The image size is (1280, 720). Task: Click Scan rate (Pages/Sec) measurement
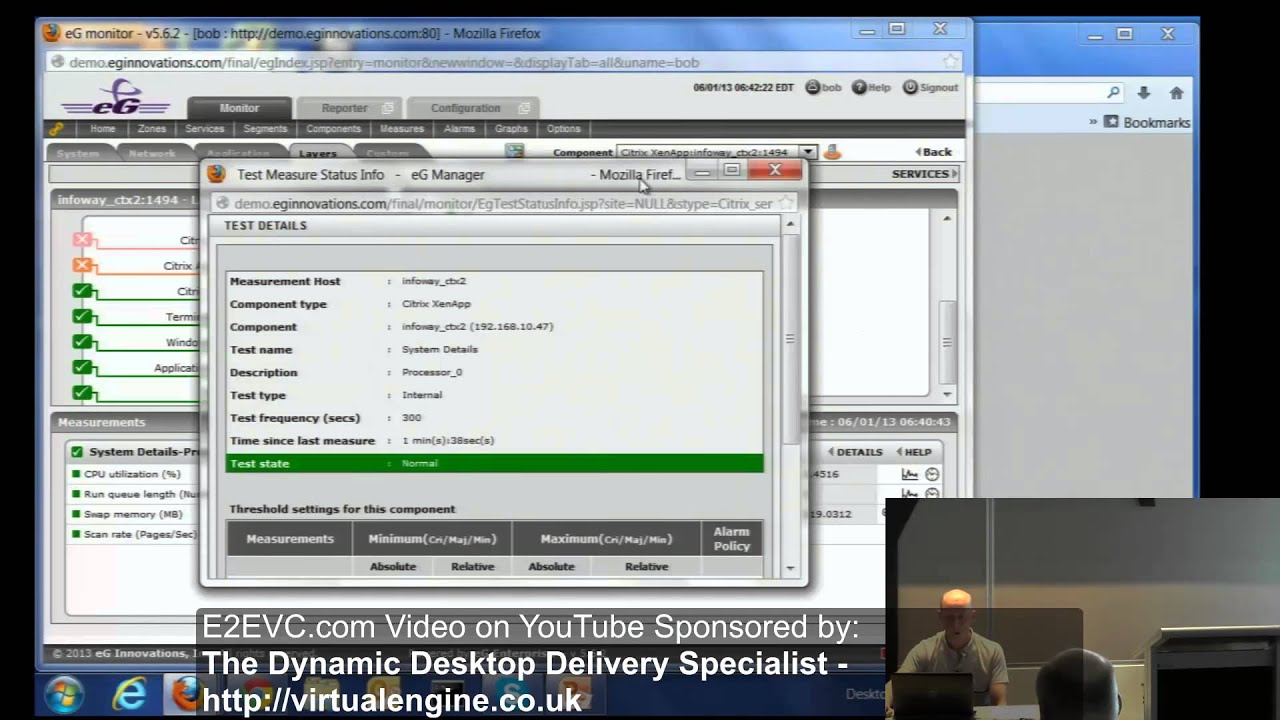pos(141,534)
